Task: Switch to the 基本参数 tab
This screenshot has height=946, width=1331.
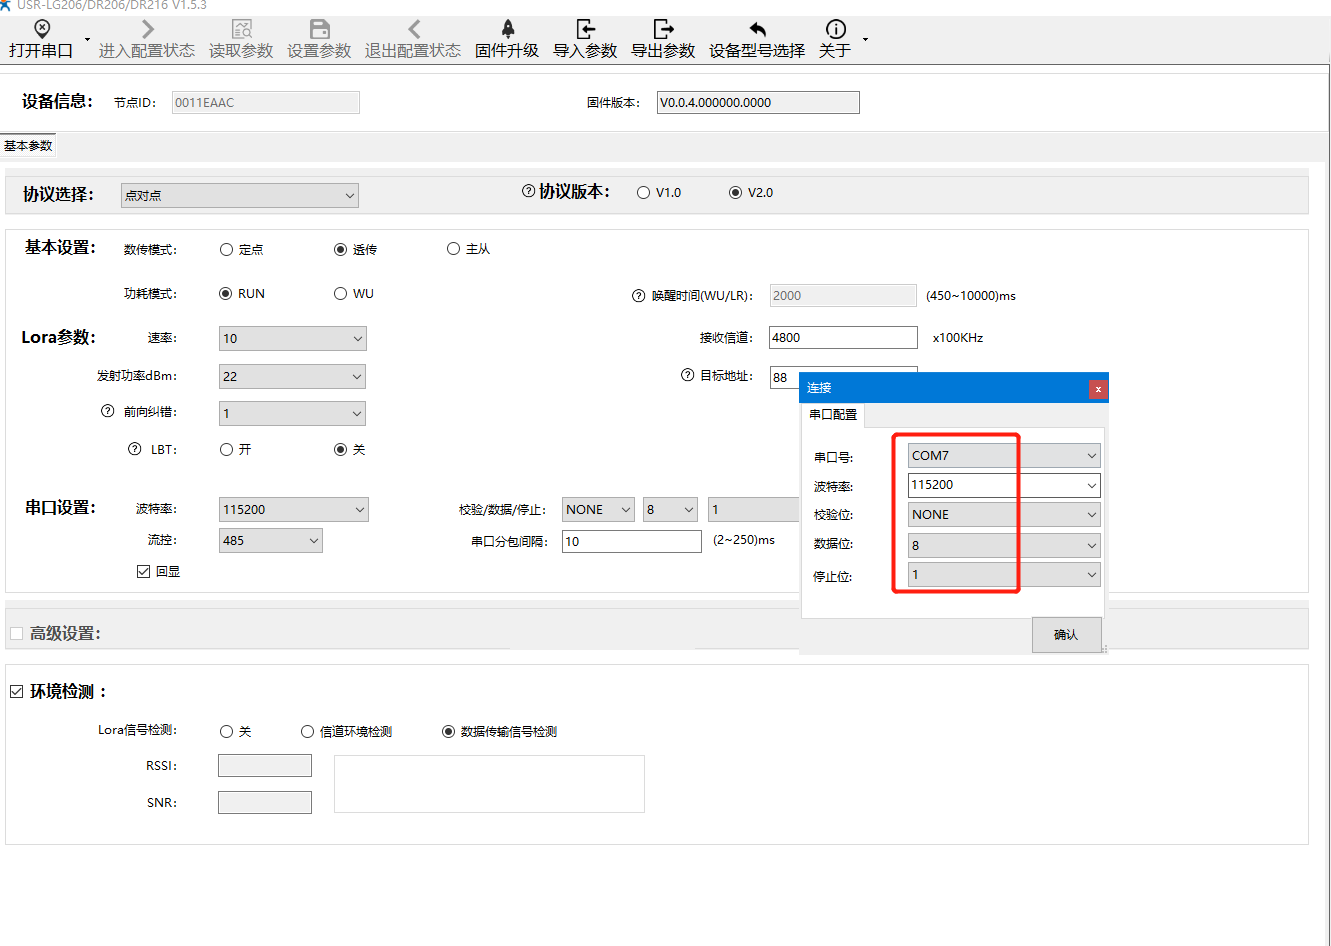Action: tap(28, 146)
